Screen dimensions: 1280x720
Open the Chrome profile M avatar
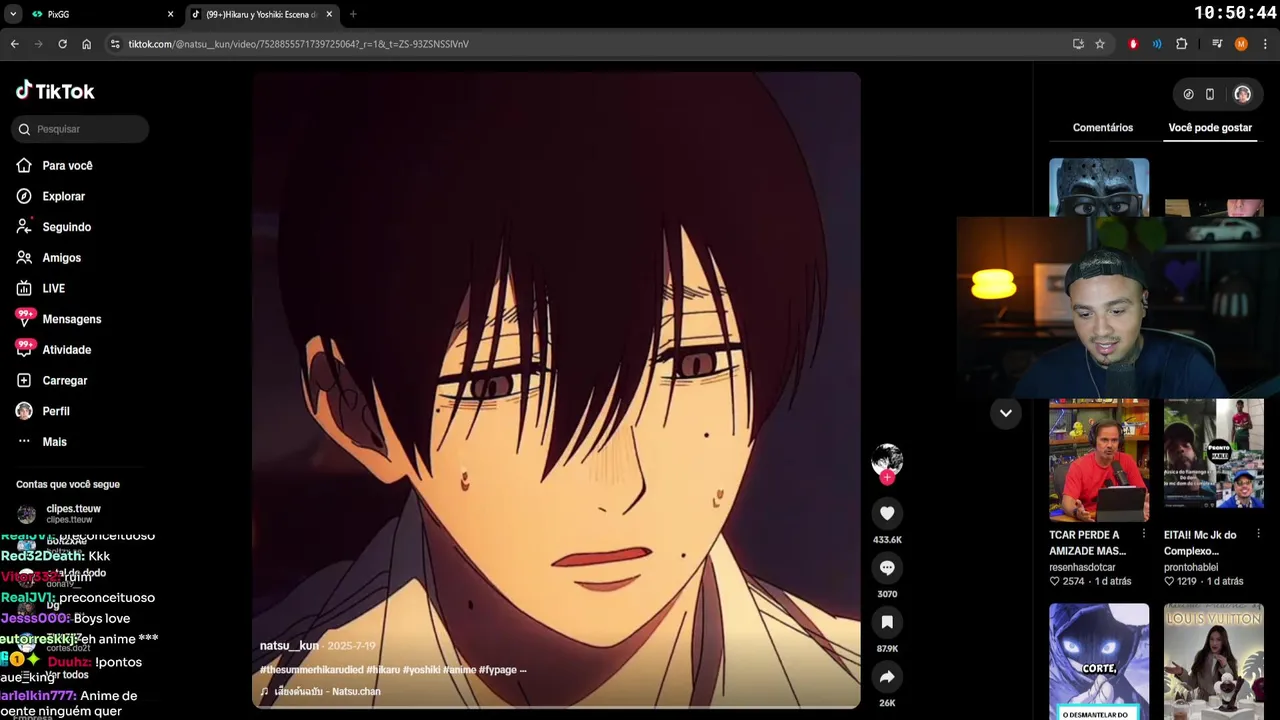pos(1241,44)
